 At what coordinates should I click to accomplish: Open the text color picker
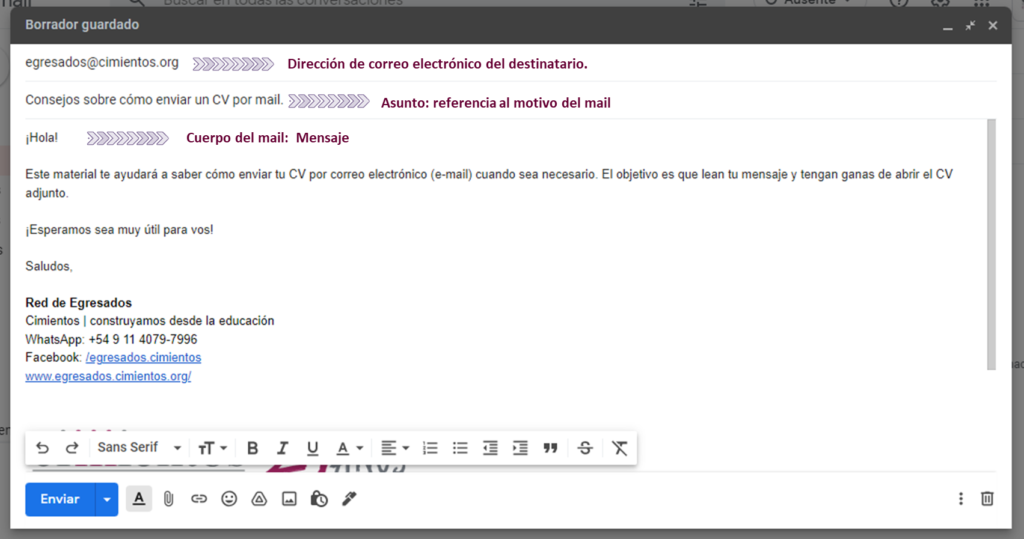[x=349, y=448]
